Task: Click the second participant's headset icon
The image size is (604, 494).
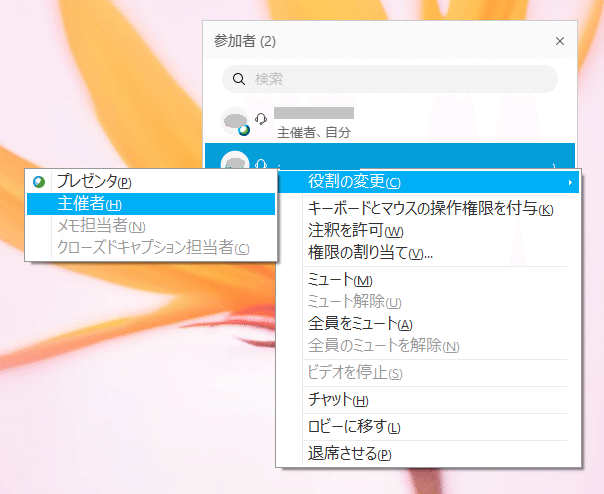Action: [x=261, y=163]
